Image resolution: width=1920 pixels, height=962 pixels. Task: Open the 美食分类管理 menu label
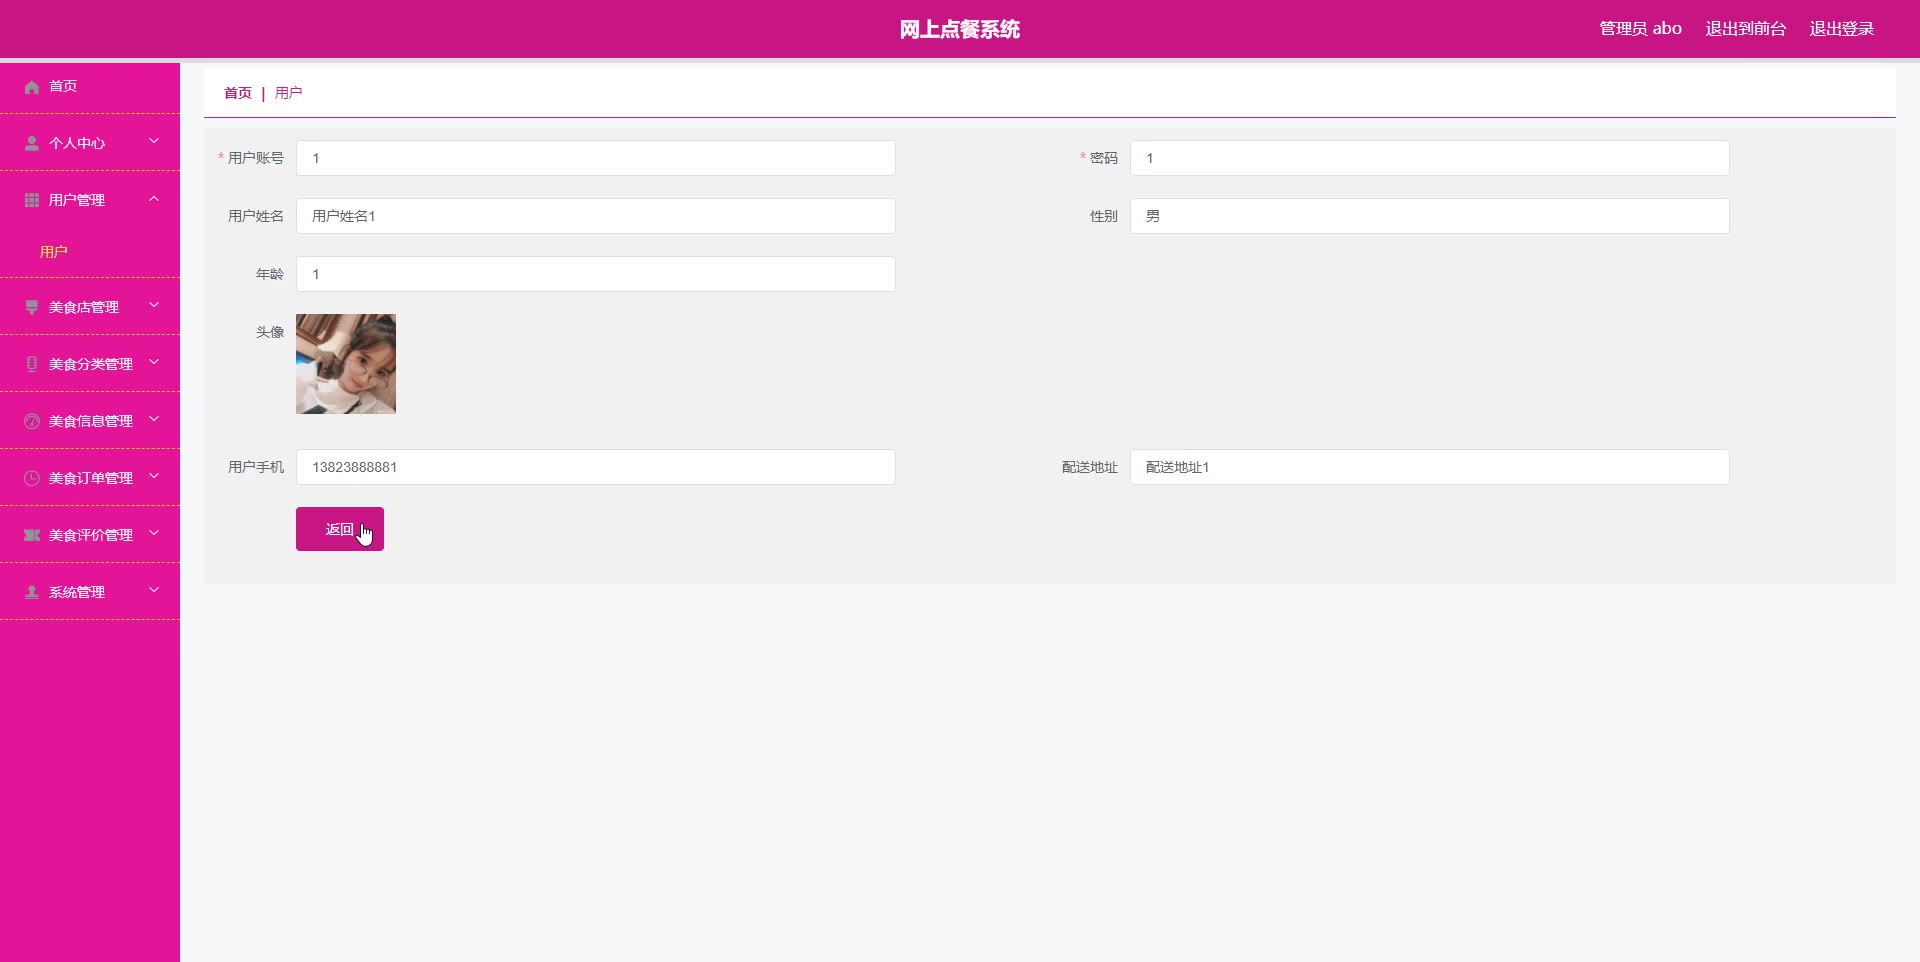[91, 365]
